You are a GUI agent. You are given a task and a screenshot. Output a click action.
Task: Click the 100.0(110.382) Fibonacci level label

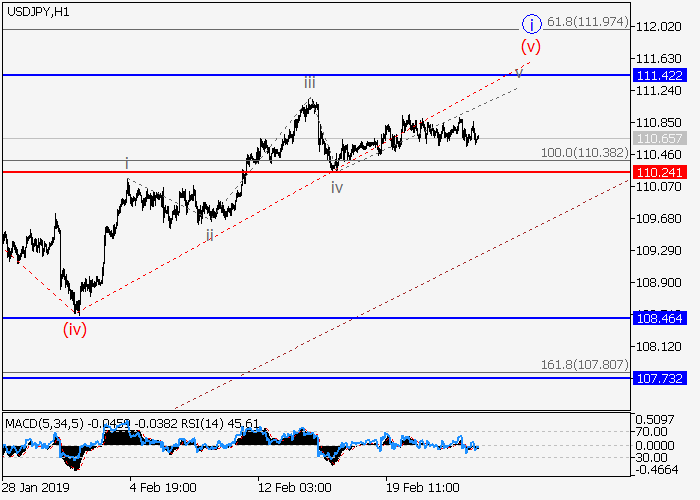584,153
